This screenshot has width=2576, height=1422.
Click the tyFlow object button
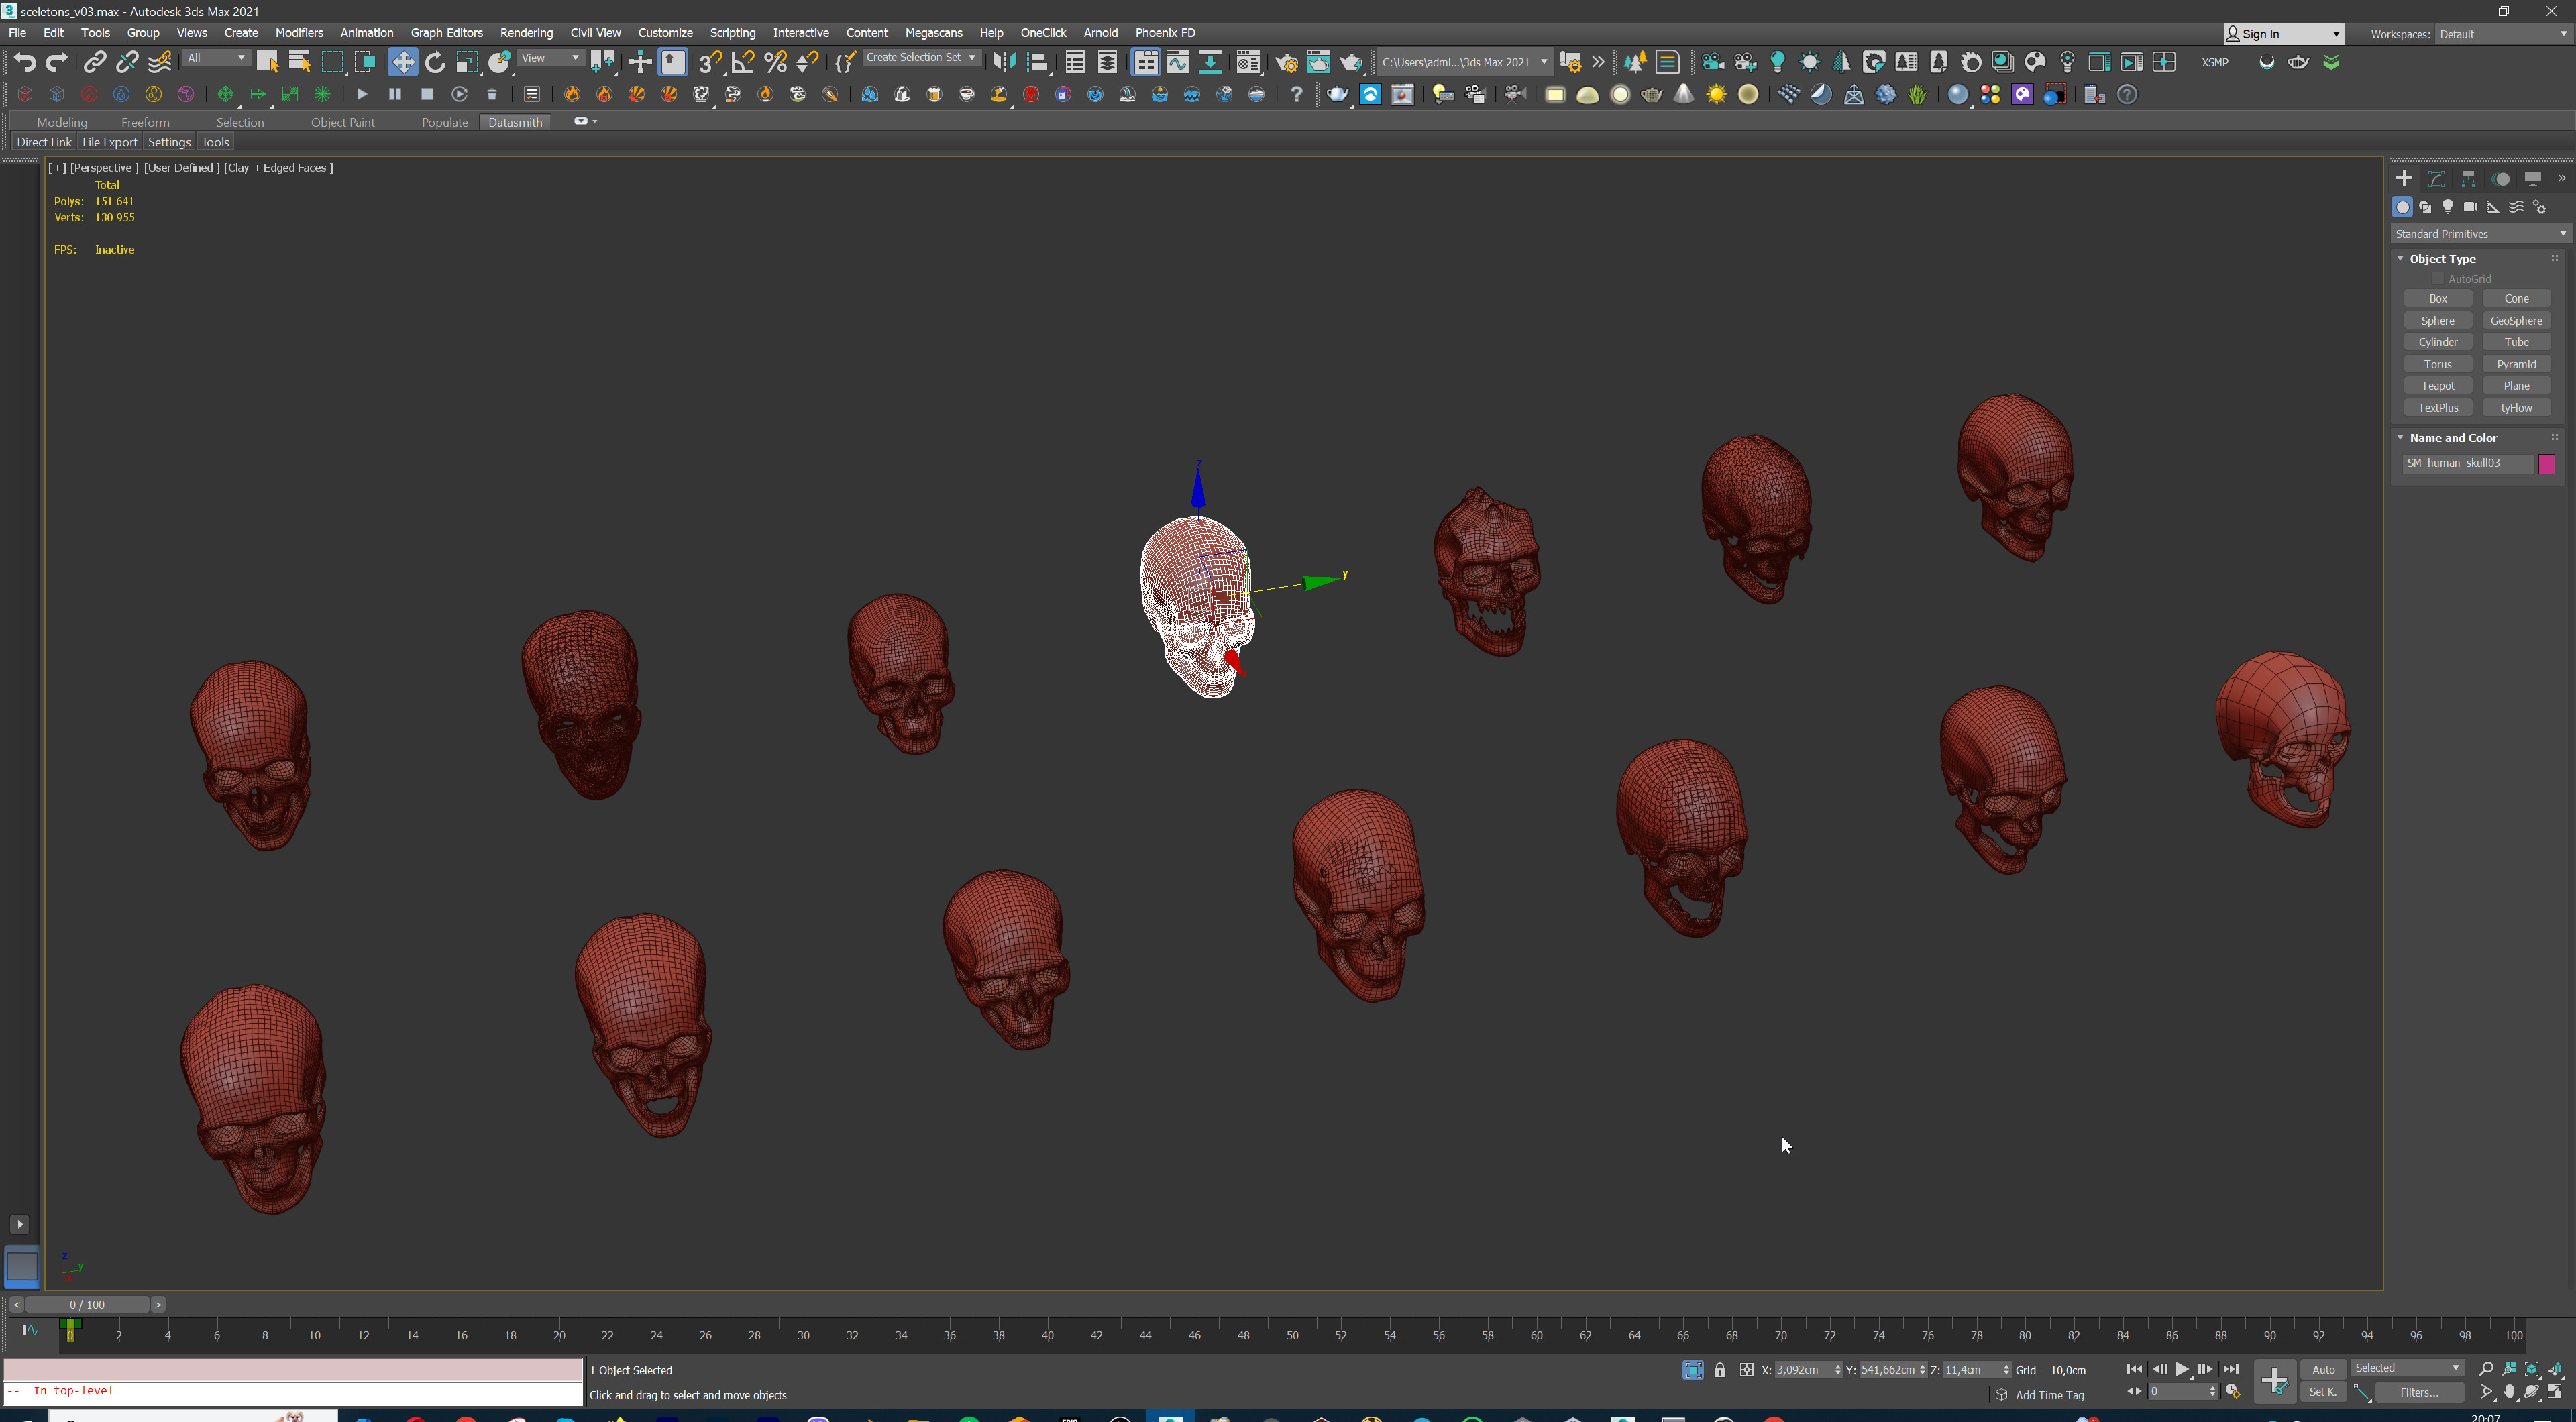pos(2516,408)
